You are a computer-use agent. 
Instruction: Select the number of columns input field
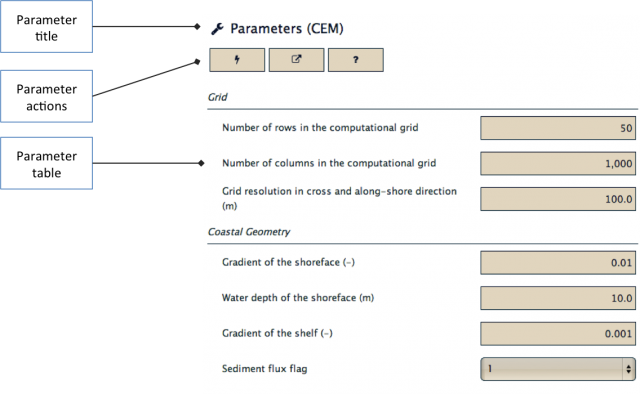[558, 164]
